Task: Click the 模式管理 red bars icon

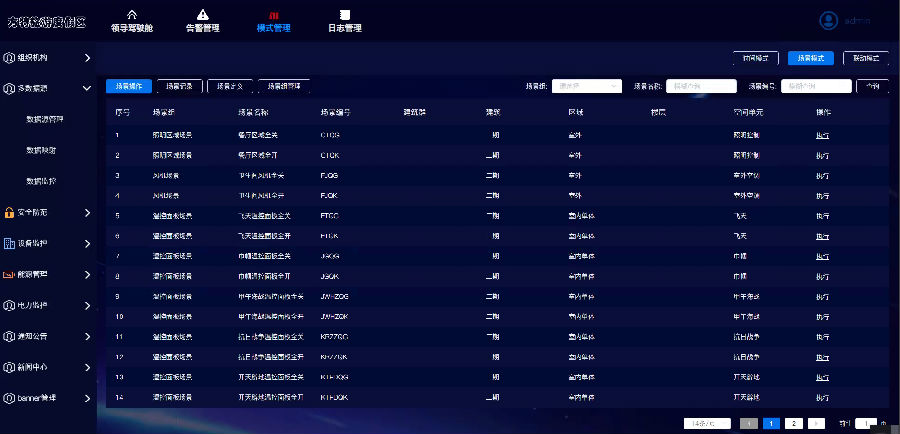Action: pyautogui.click(x=273, y=14)
